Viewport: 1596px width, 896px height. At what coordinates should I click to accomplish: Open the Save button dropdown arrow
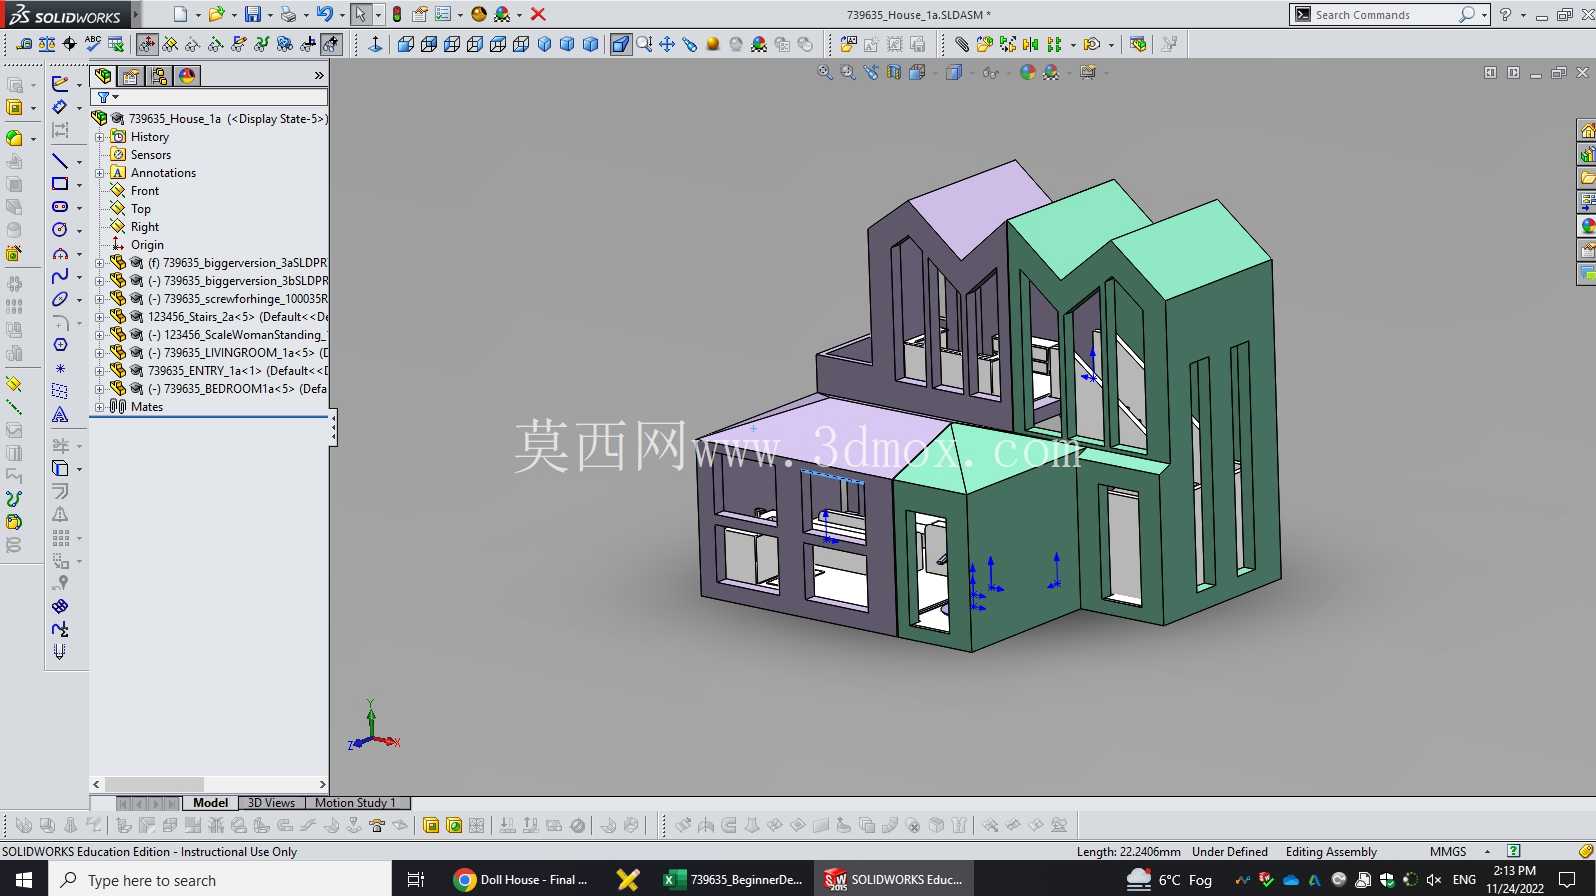click(x=270, y=15)
